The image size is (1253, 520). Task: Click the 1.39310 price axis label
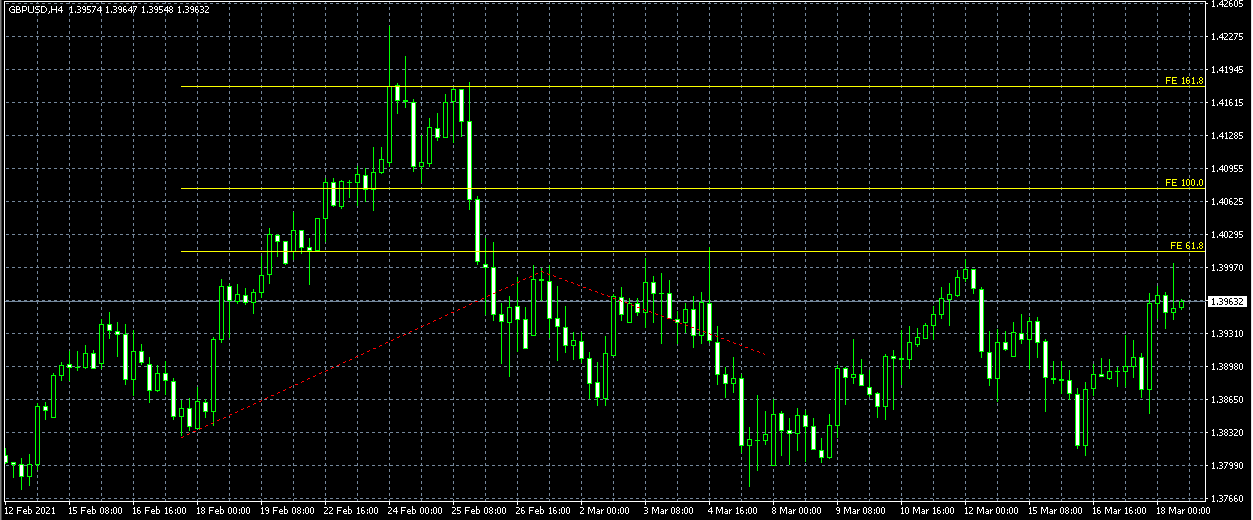(1227, 334)
